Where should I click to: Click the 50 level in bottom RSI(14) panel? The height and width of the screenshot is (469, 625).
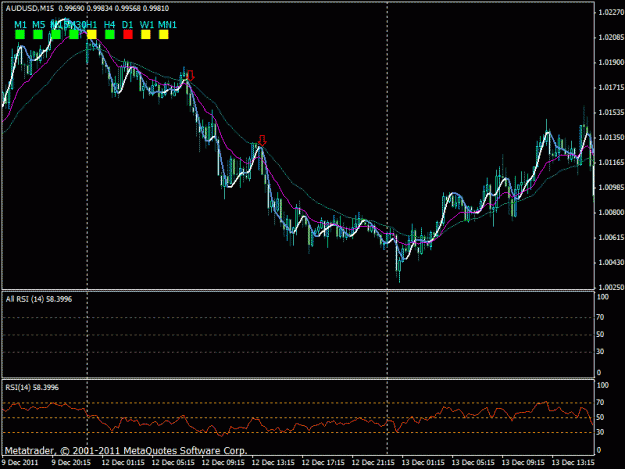(x=600, y=417)
